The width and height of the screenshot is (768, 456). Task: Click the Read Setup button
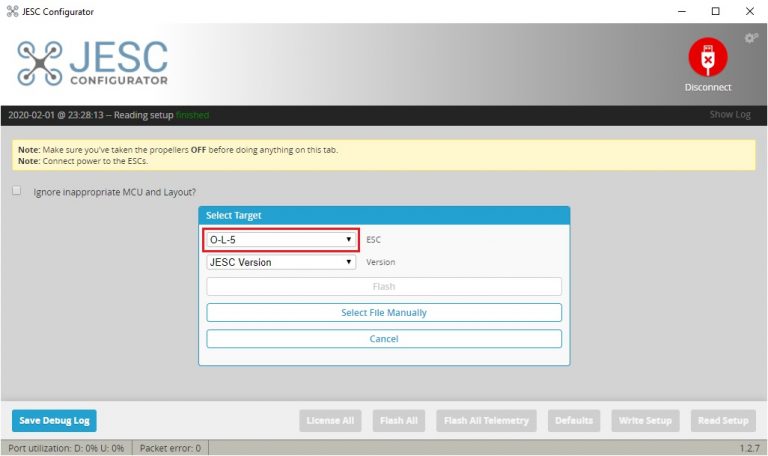723,420
